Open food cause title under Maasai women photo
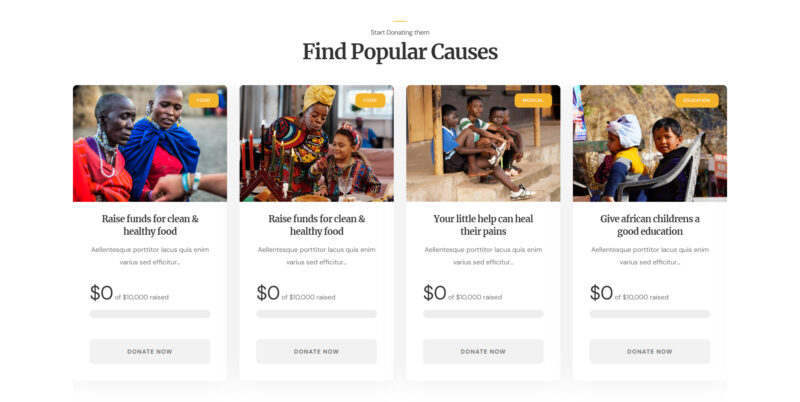 [150, 225]
